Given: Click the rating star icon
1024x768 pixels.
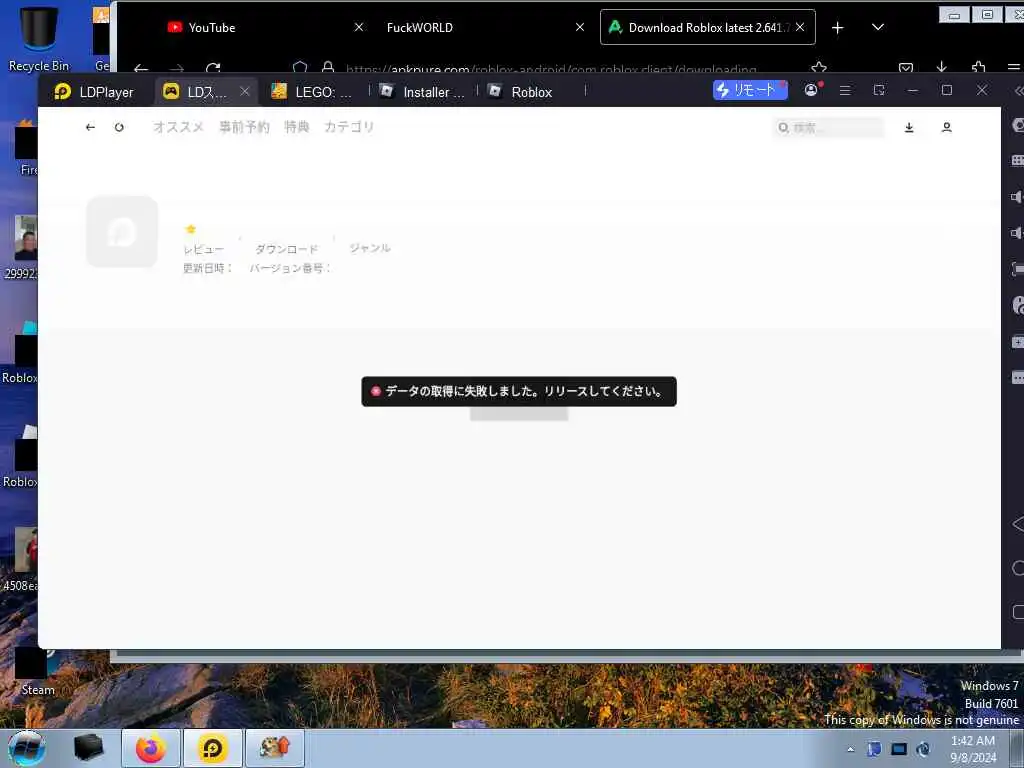Looking at the screenshot, I should [191, 229].
